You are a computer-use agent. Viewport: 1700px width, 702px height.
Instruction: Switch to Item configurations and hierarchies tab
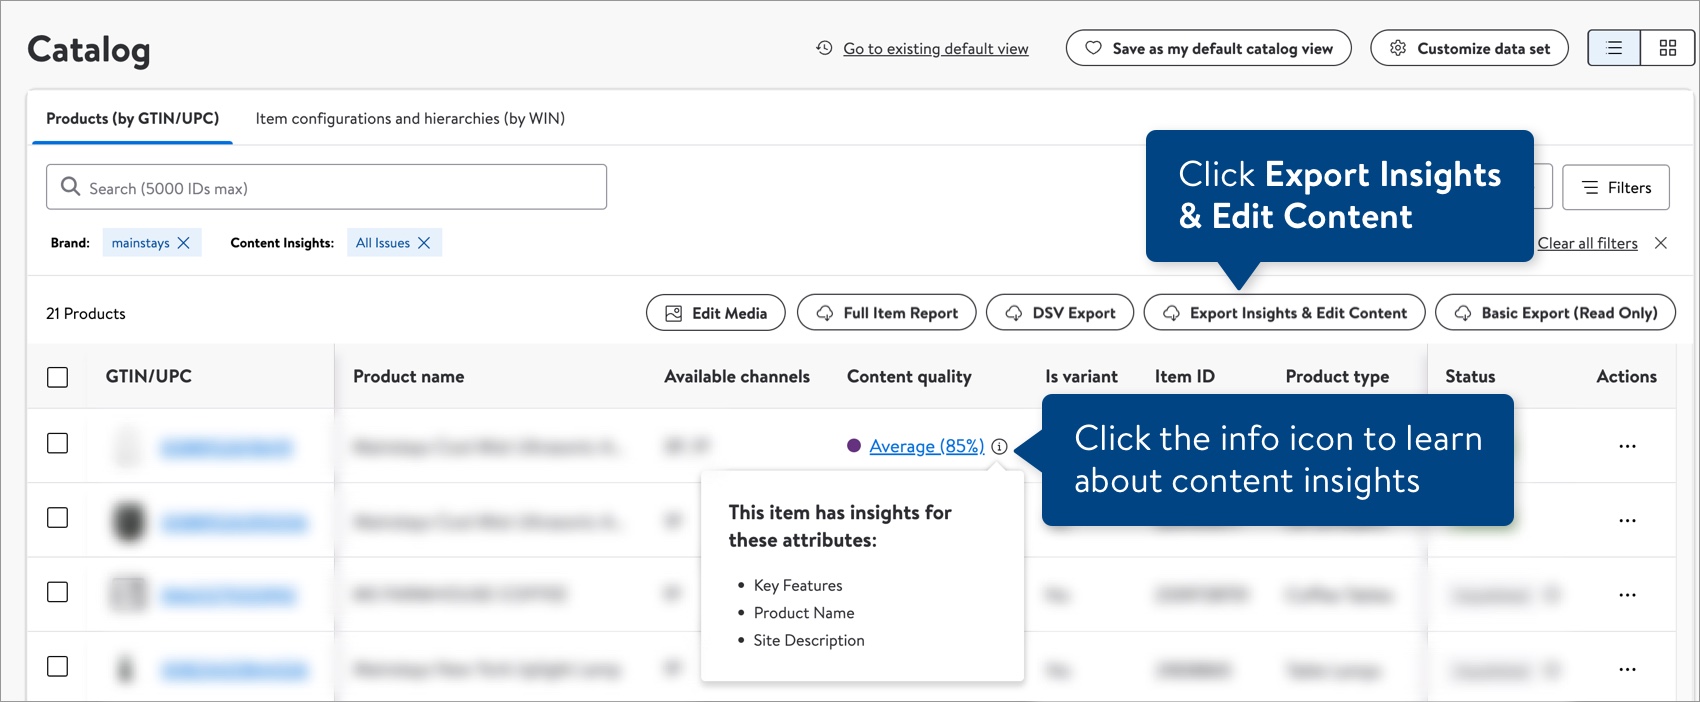410,118
